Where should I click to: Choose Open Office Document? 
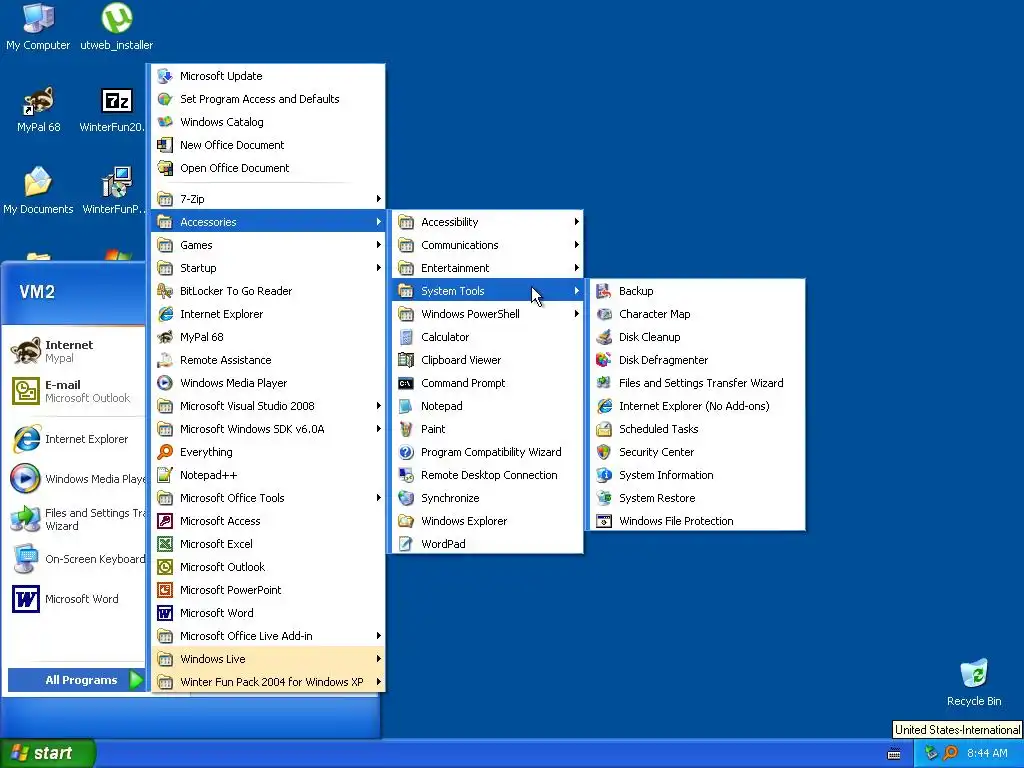(268, 168)
